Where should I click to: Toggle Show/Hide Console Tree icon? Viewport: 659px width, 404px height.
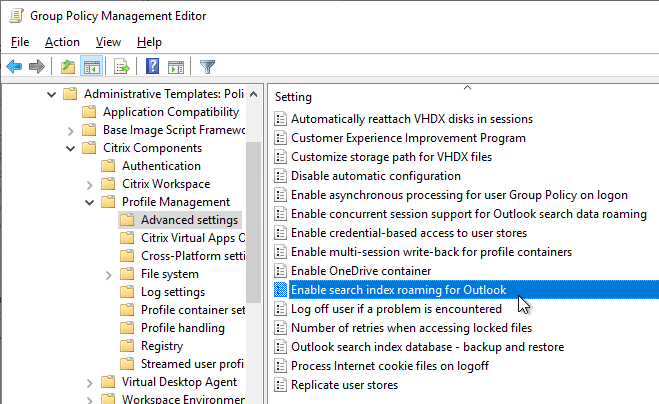(92, 66)
